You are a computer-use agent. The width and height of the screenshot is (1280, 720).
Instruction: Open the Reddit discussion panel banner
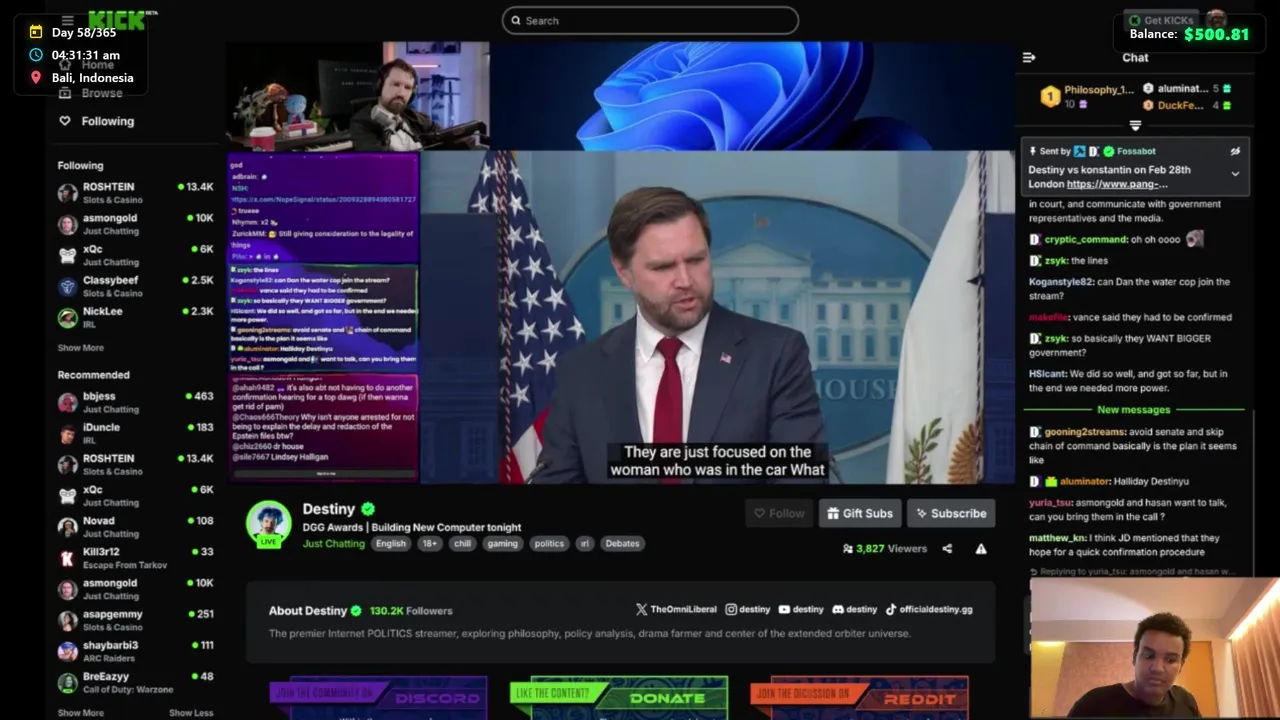pyautogui.click(x=859, y=698)
